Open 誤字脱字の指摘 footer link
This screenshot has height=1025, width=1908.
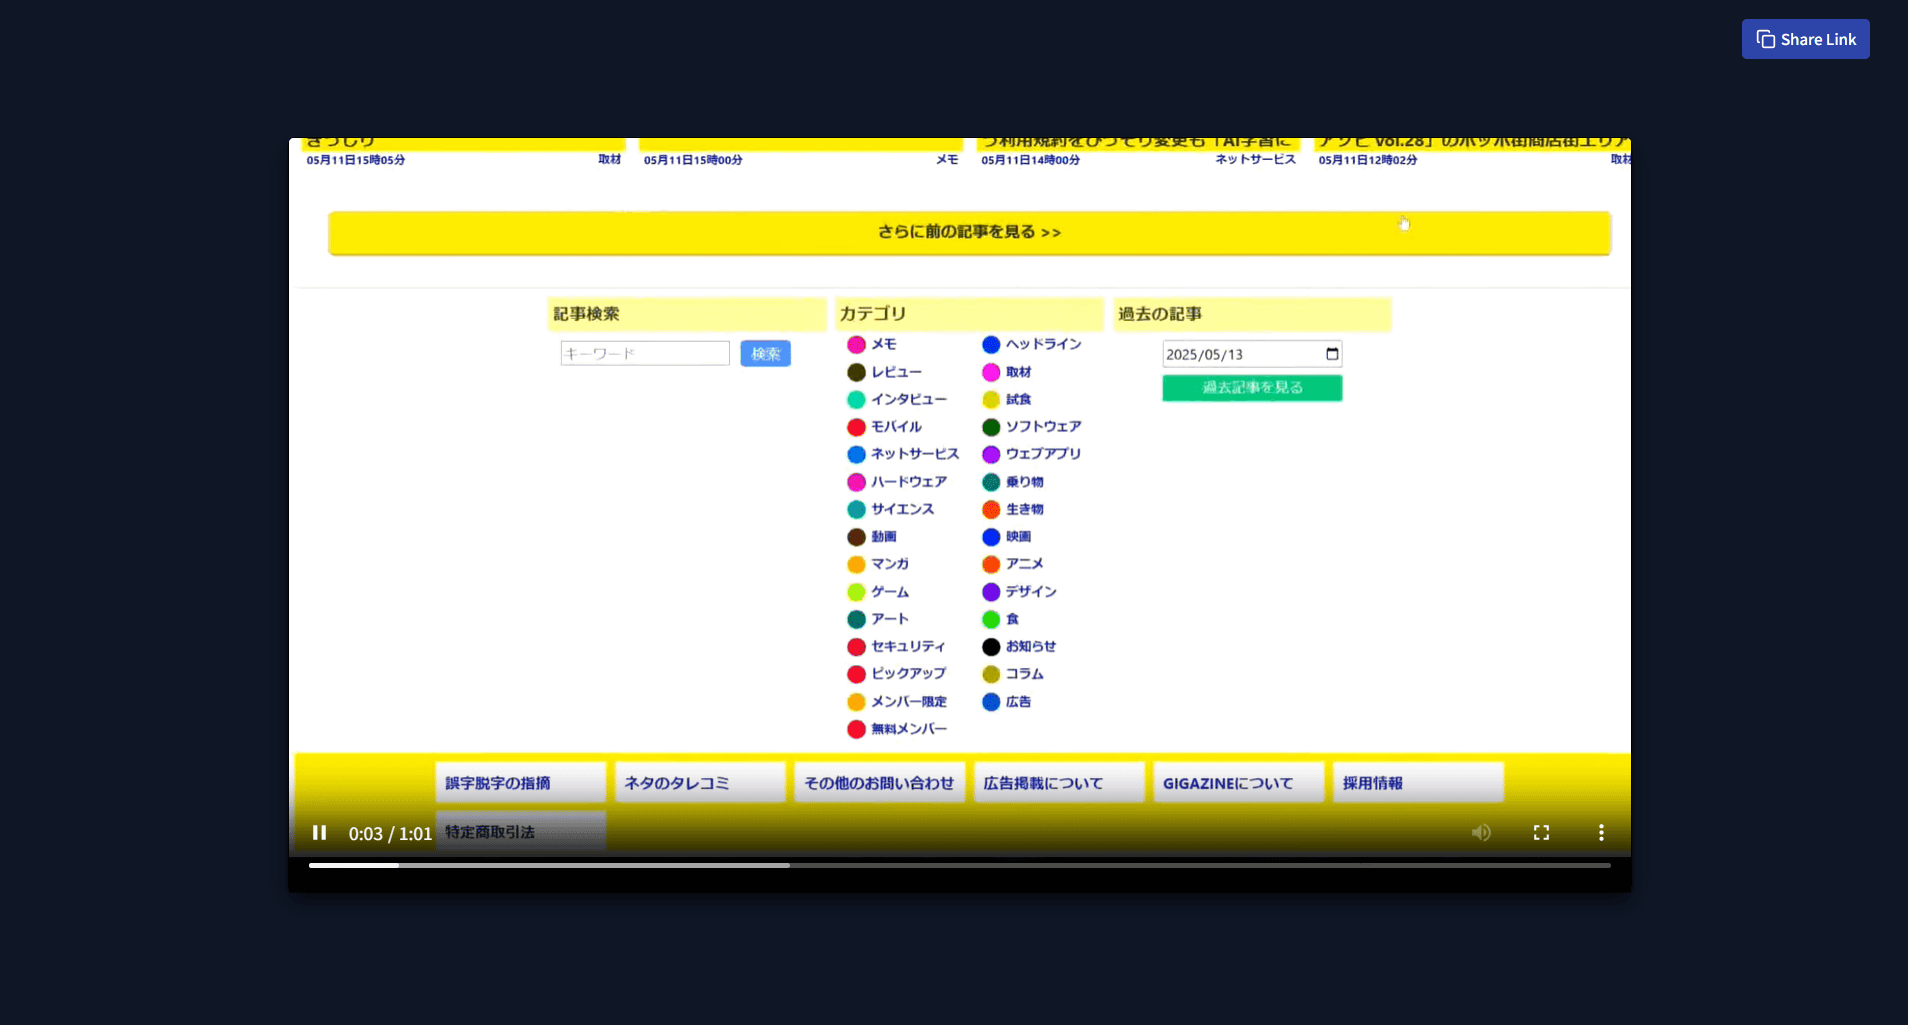point(521,783)
